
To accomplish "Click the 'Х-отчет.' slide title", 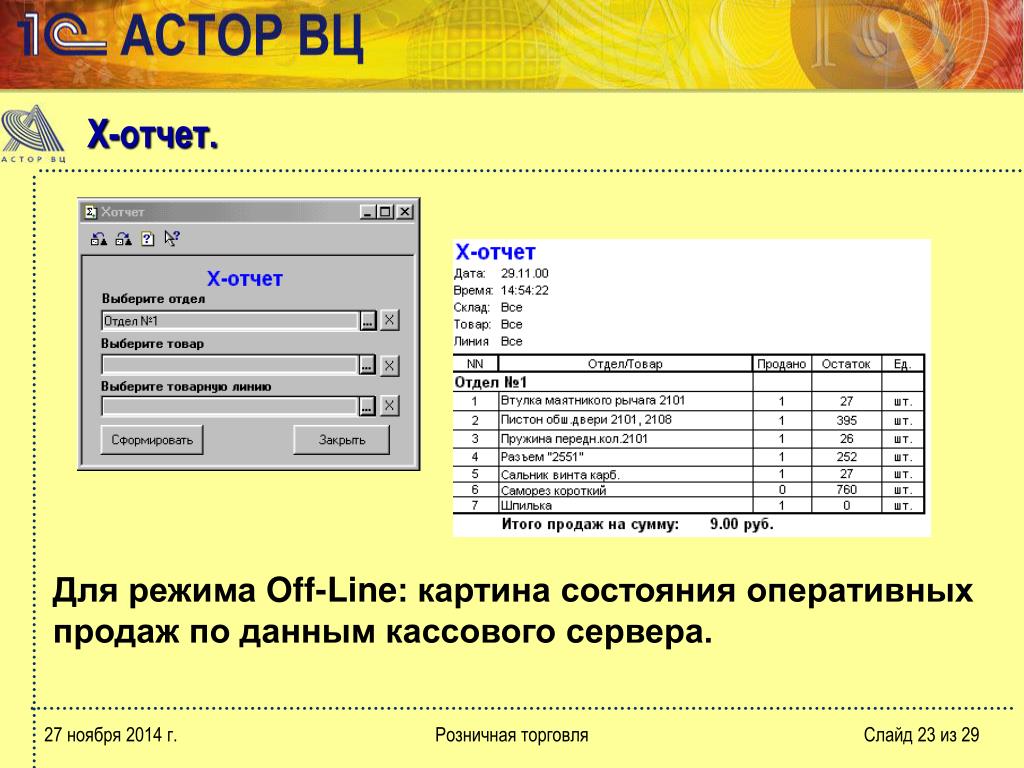I will [153, 135].
